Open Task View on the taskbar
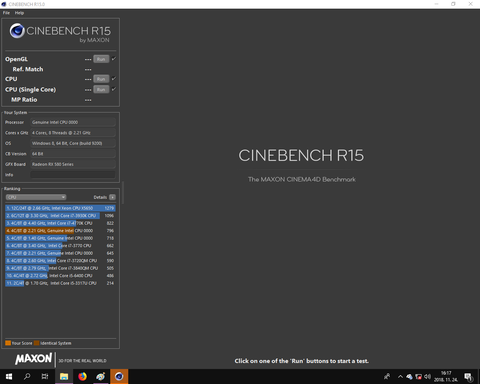This screenshot has height=384, width=480. (x=45, y=376)
